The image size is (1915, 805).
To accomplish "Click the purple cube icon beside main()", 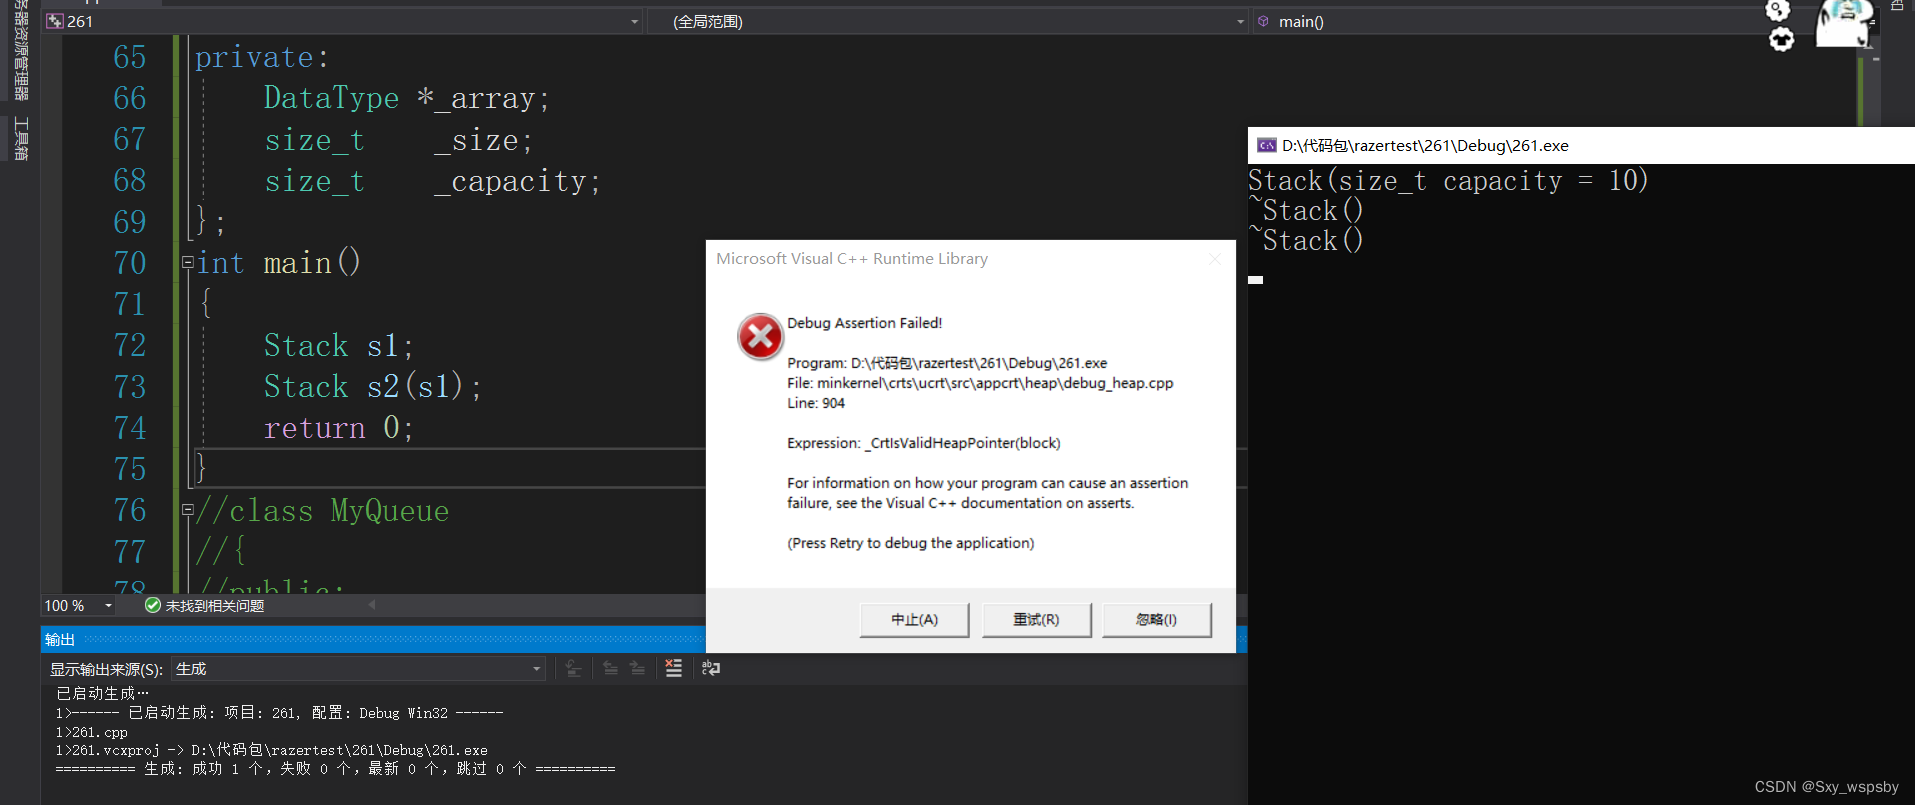I will tap(1263, 21).
